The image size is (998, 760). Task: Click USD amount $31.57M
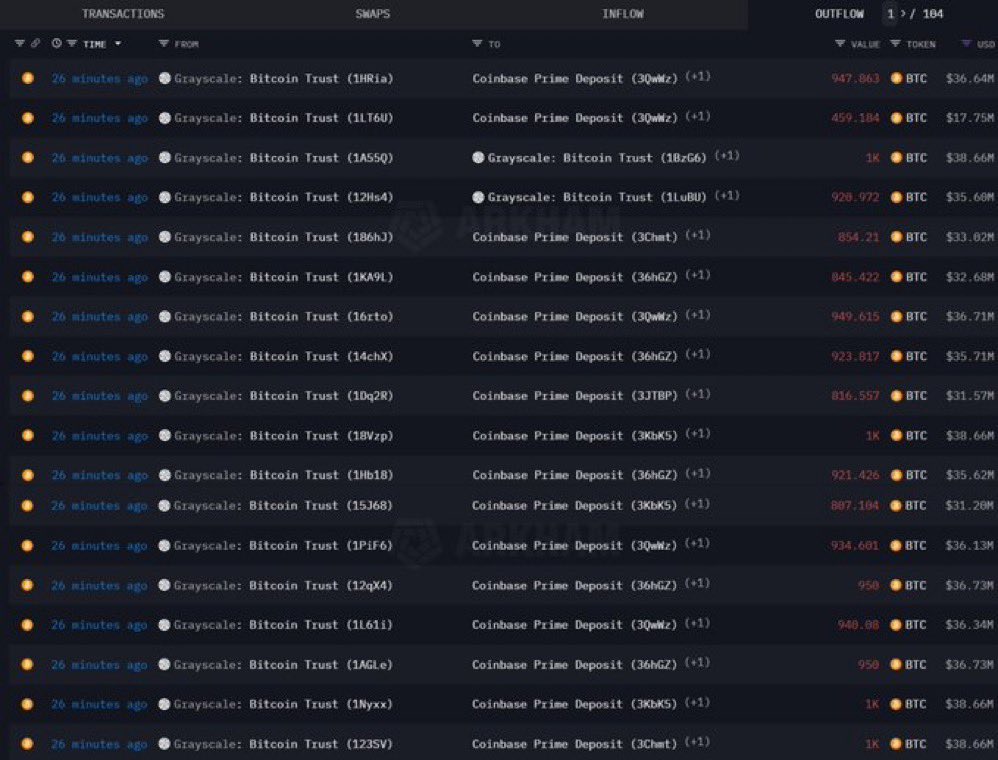click(x=970, y=396)
